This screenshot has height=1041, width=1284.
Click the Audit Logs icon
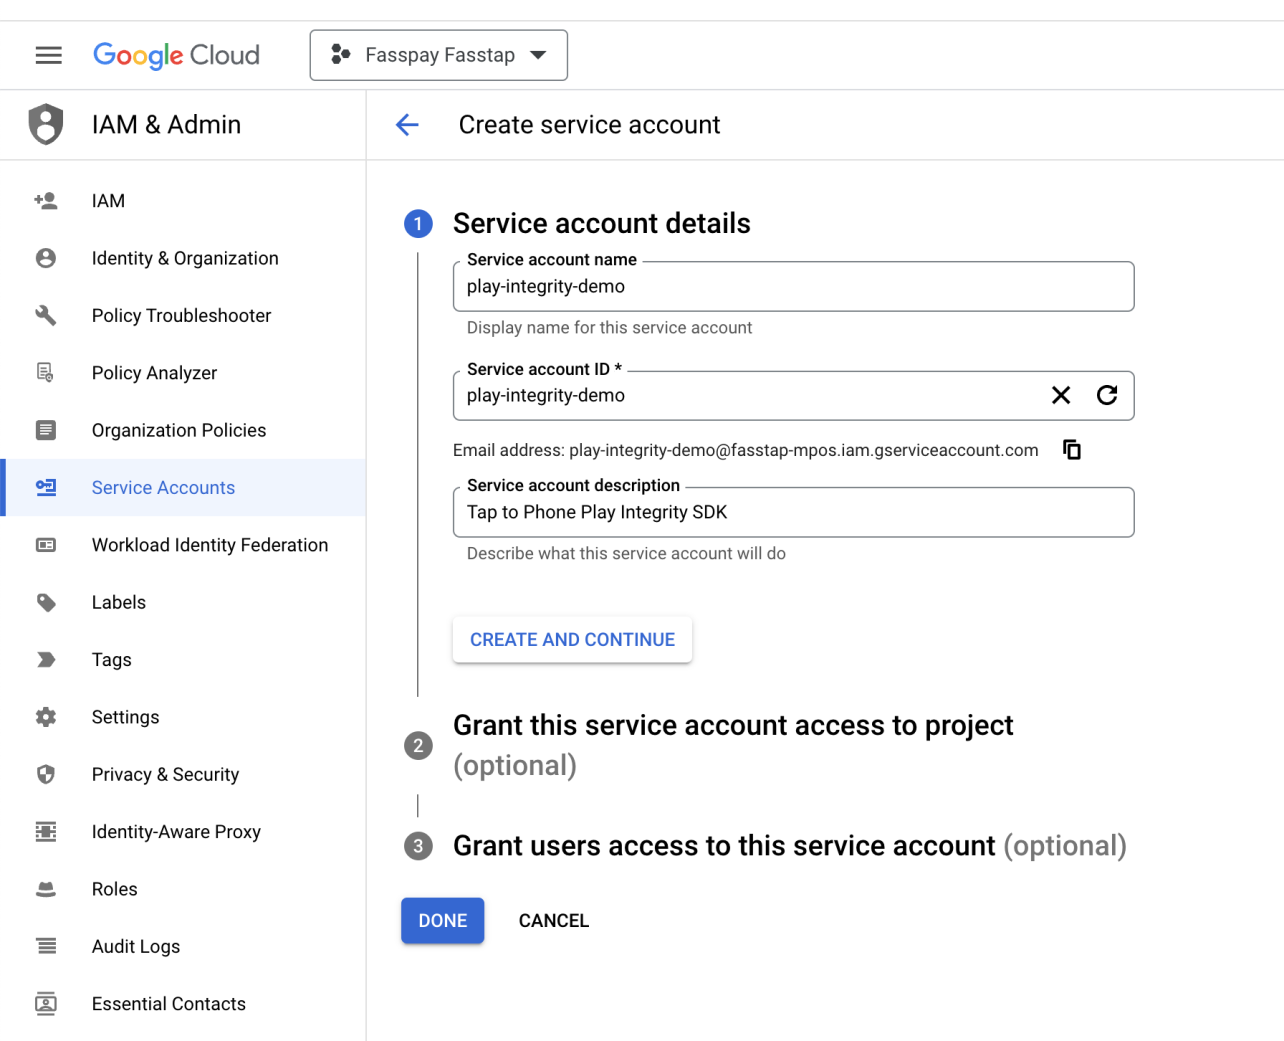(x=46, y=947)
